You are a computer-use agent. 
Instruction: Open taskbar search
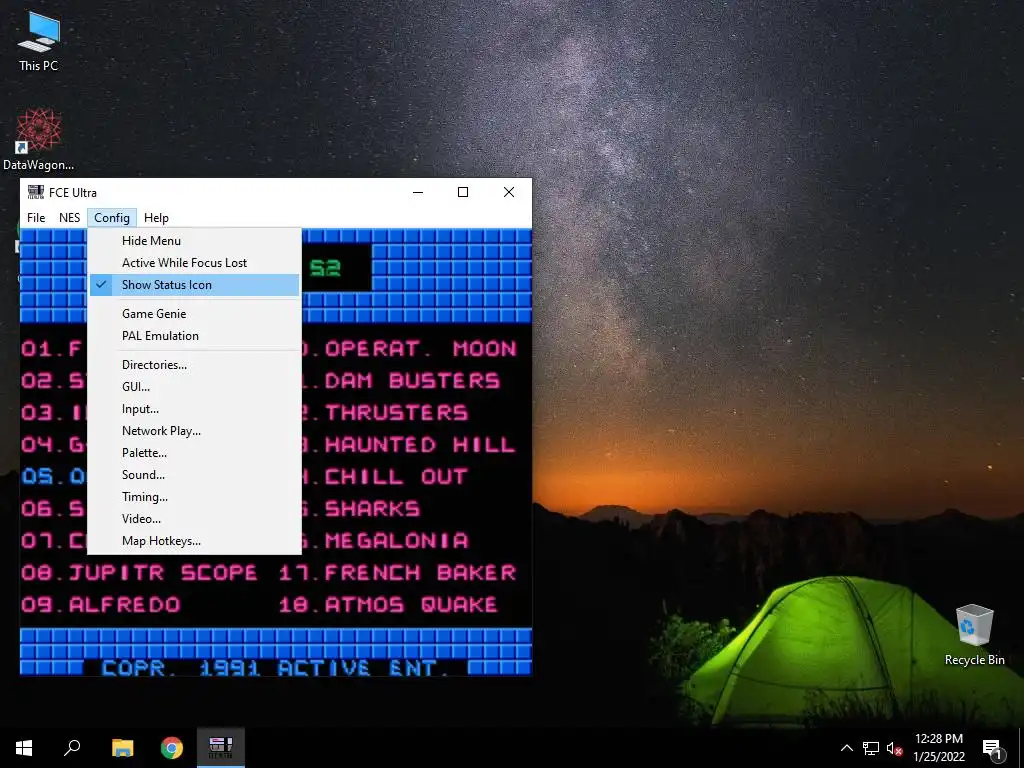[x=72, y=748]
